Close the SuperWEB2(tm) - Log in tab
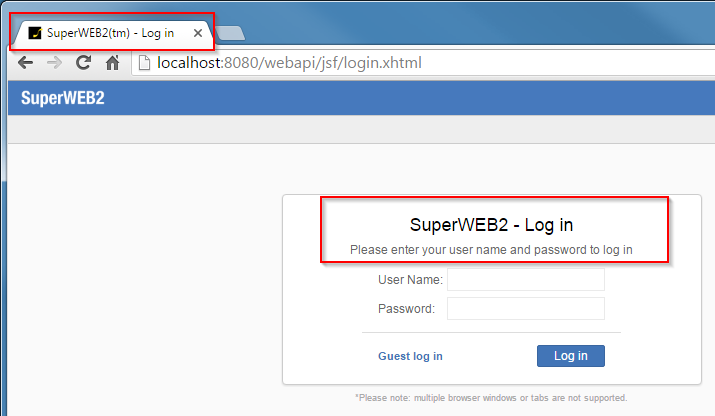This screenshot has width=715, height=416. pyautogui.click(x=198, y=33)
